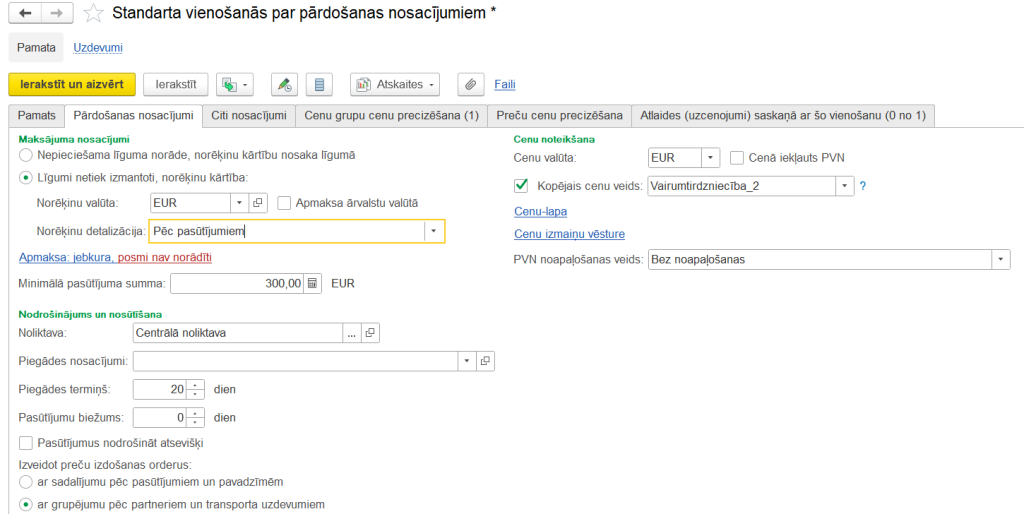The height and width of the screenshot is (514, 1024).
Task: Click the open-form icon next to Centrālā noliktava
Action: click(369, 333)
